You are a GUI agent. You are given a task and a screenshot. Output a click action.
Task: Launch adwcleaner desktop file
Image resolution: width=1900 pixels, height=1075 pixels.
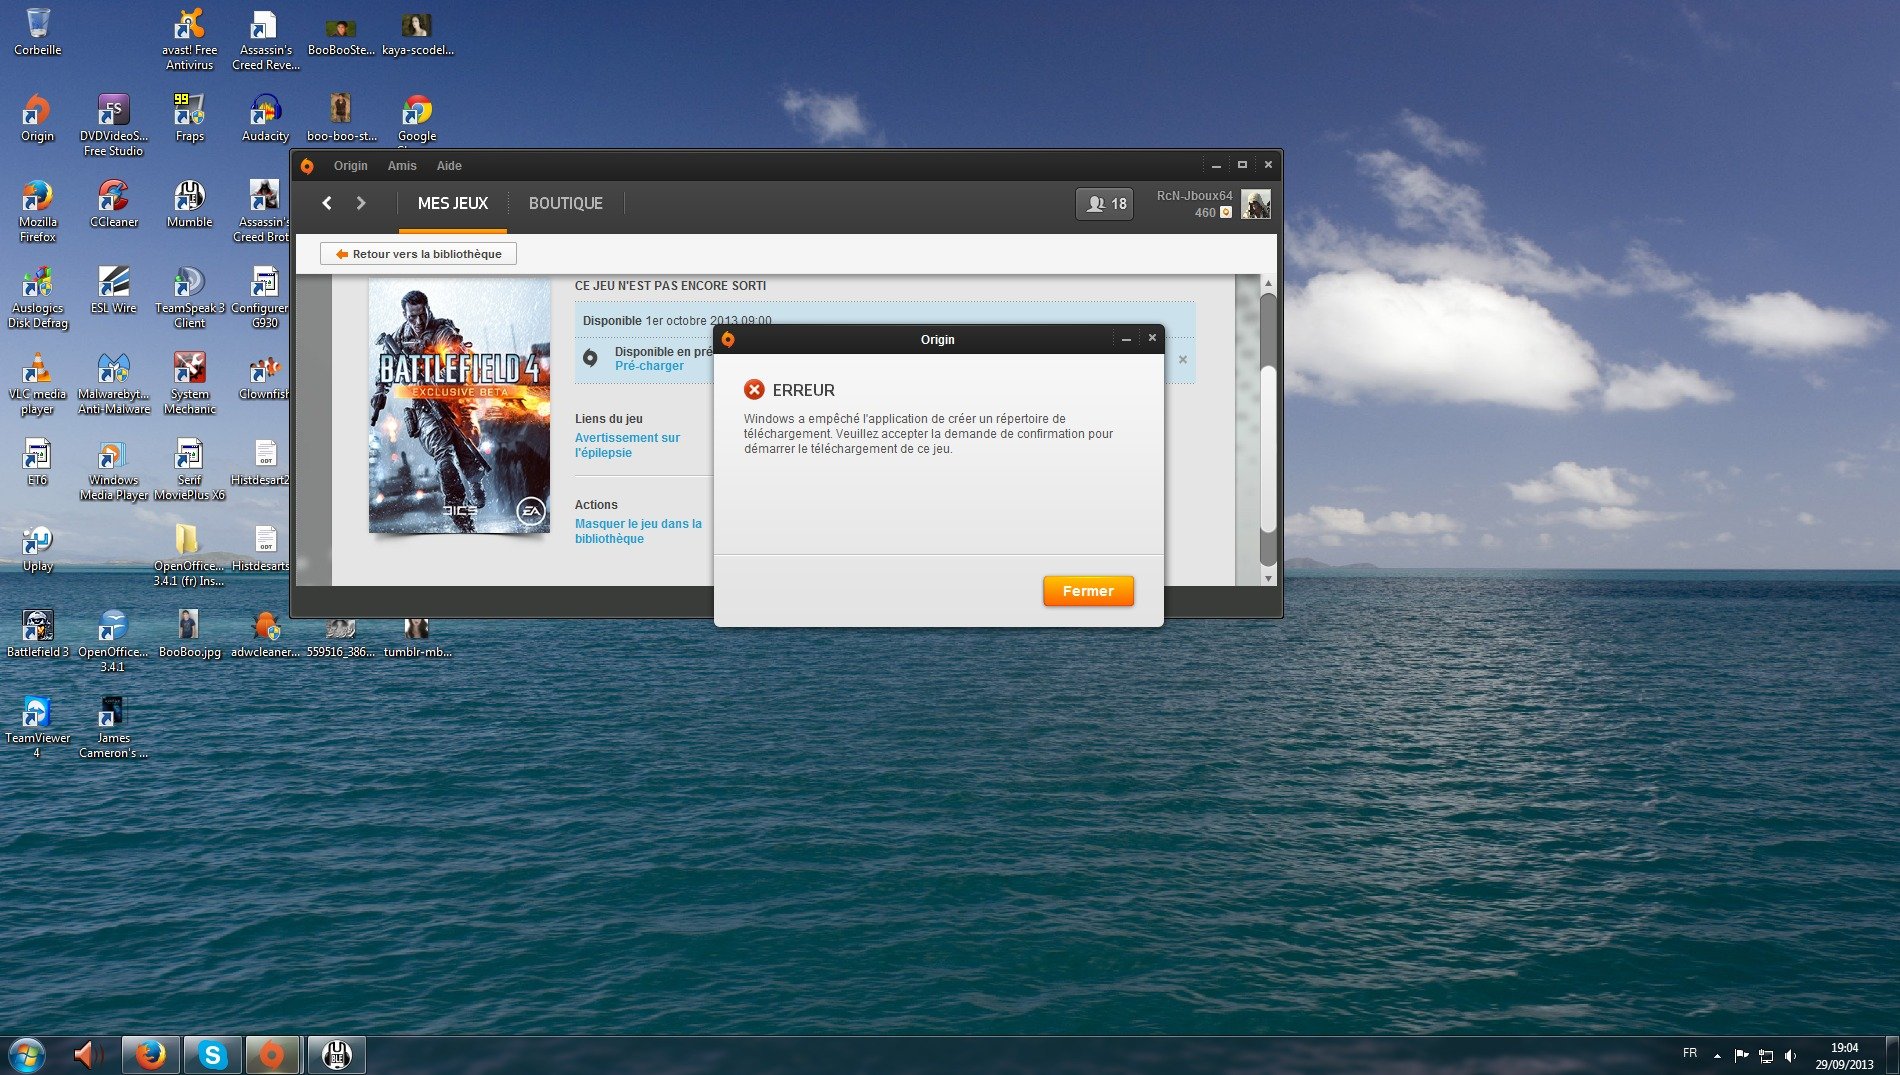[265, 634]
